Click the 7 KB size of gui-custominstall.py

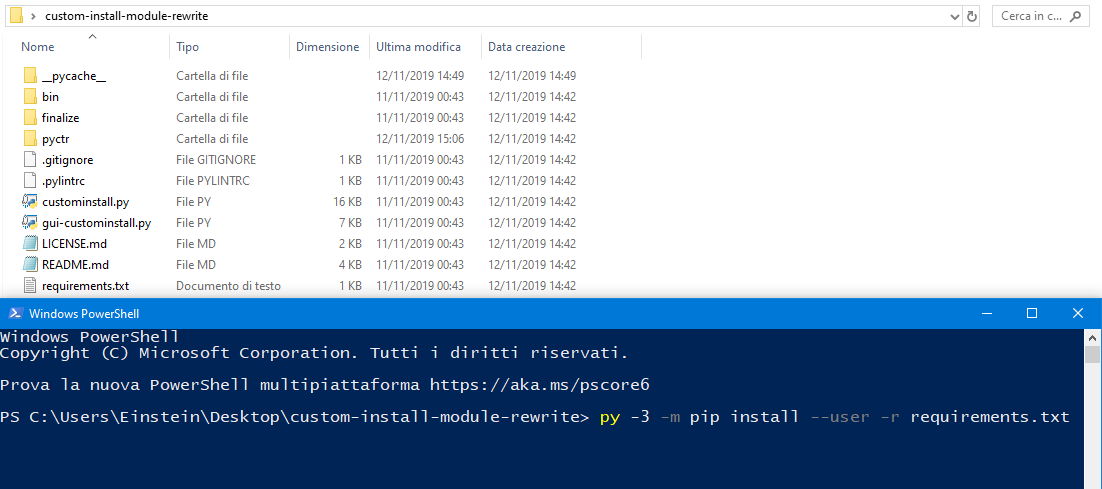350,223
